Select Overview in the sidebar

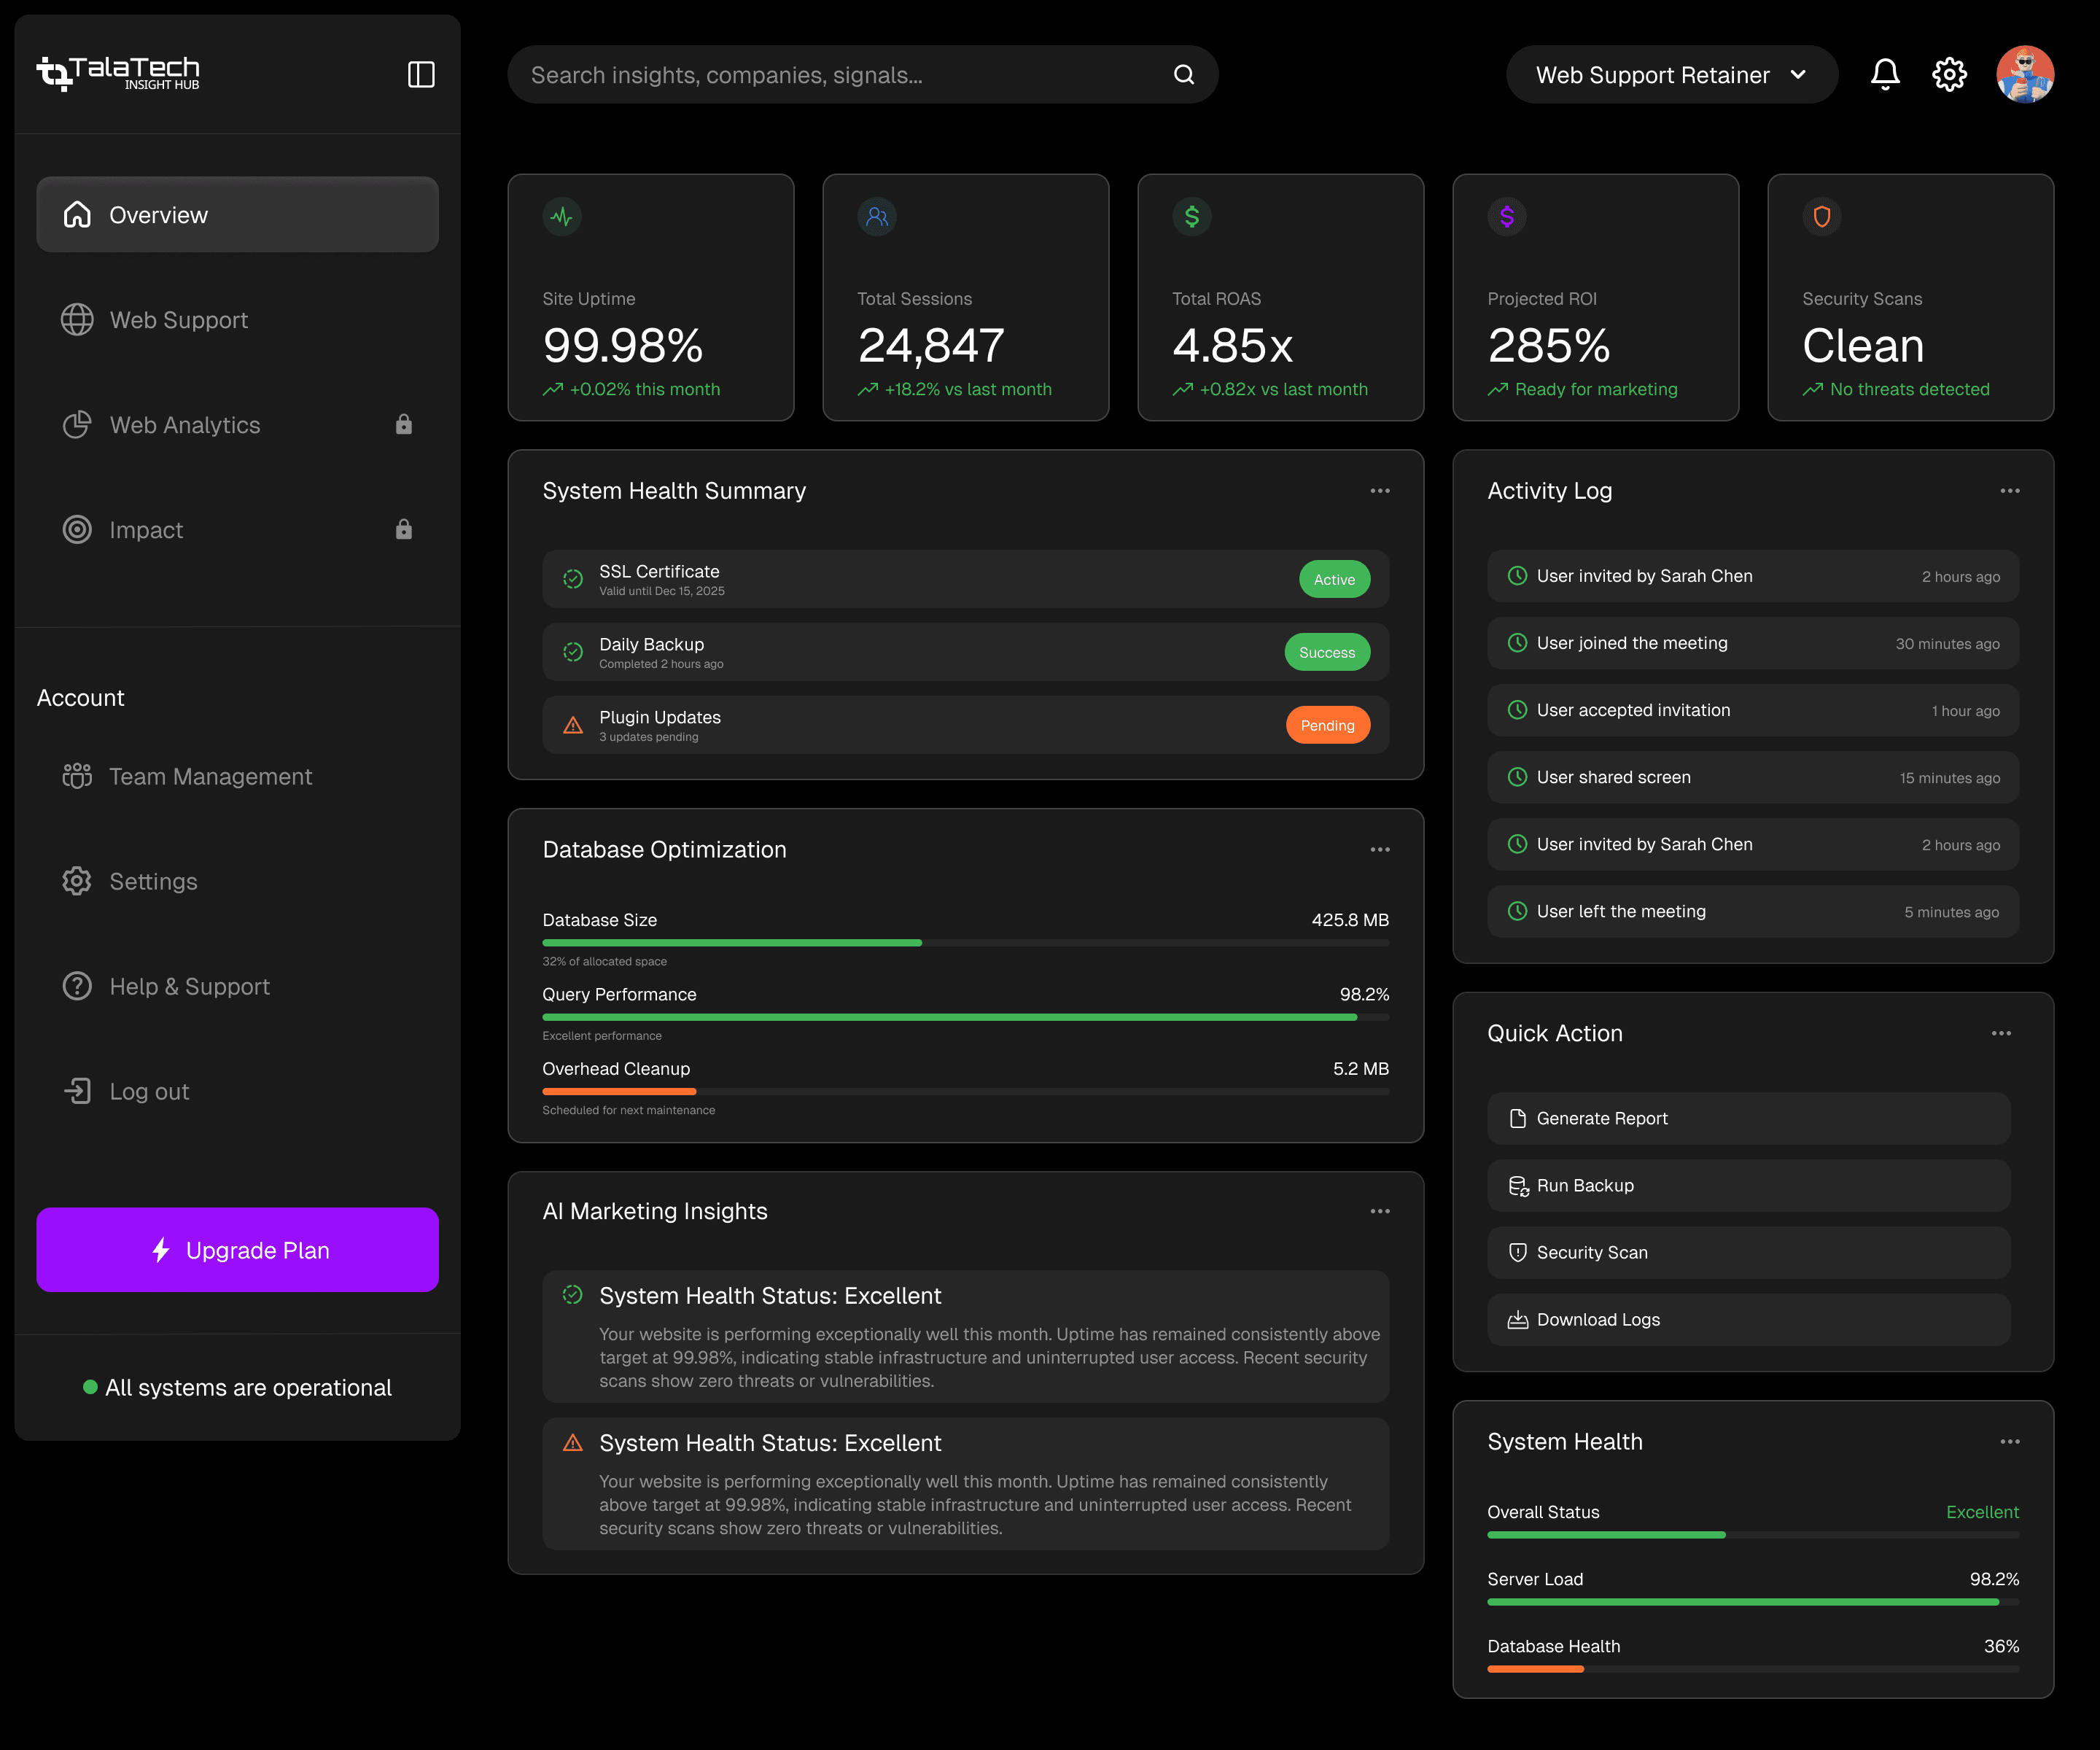pyautogui.click(x=238, y=215)
